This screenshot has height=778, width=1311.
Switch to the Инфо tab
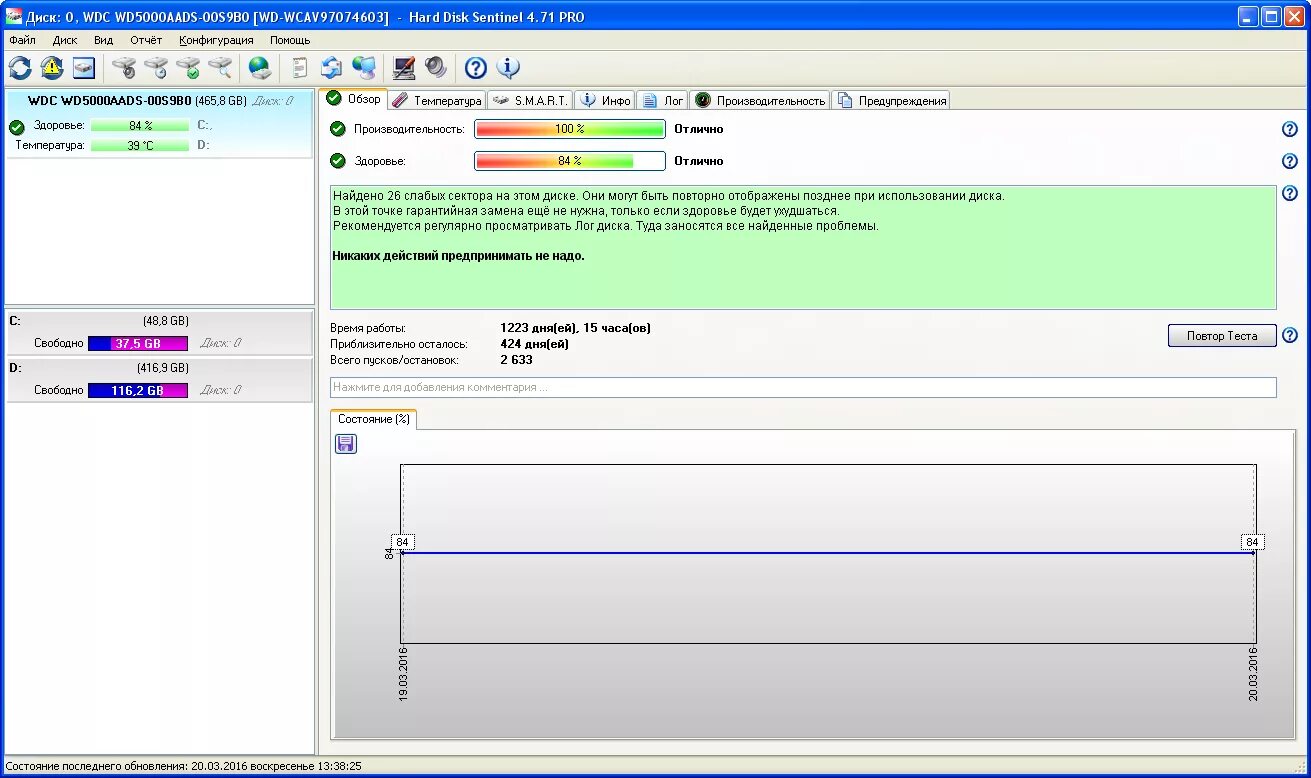click(x=605, y=100)
